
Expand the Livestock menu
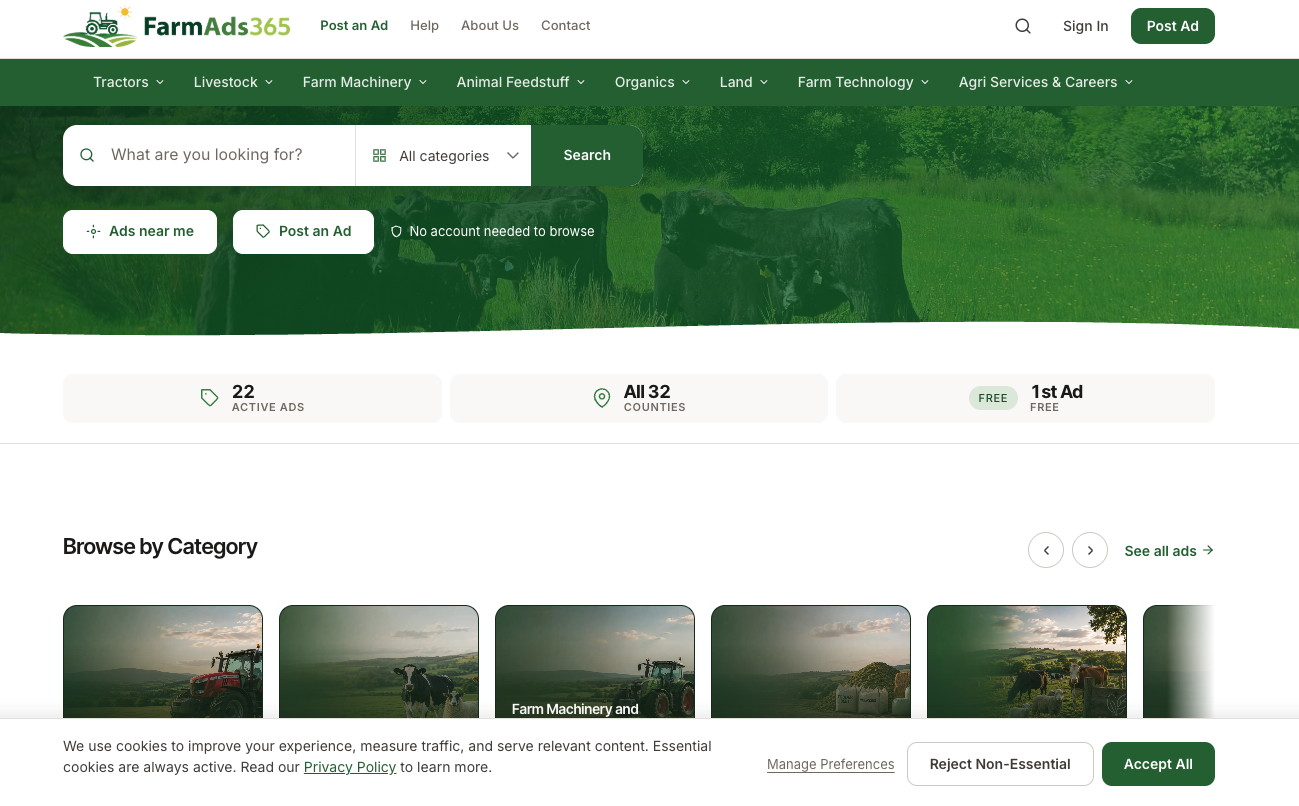(x=234, y=82)
